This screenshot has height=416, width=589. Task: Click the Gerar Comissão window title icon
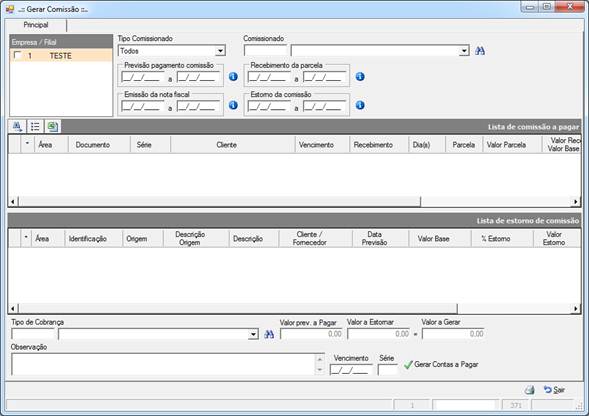pyautogui.click(x=10, y=9)
